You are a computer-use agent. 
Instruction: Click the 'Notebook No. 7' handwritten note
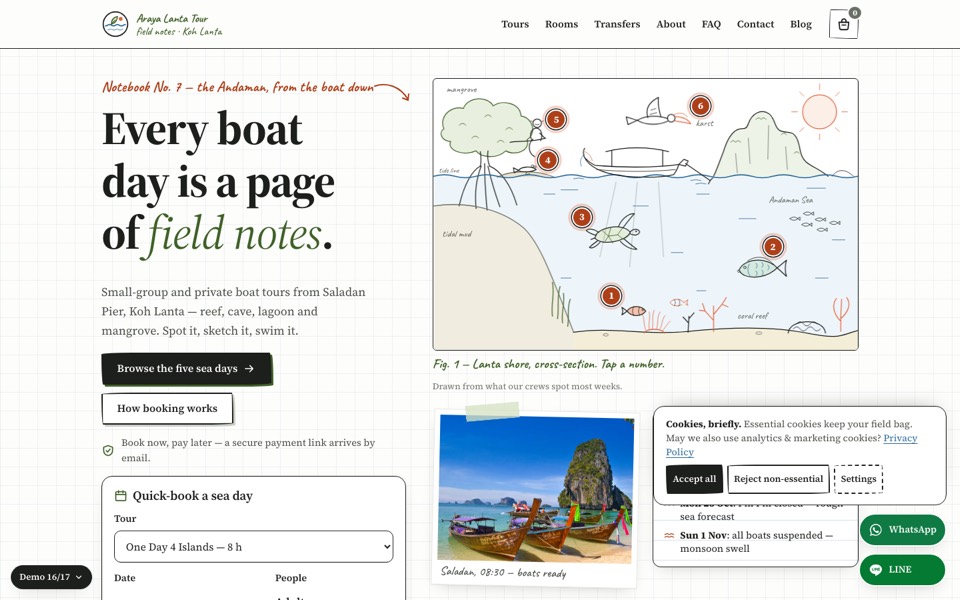(x=238, y=87)
